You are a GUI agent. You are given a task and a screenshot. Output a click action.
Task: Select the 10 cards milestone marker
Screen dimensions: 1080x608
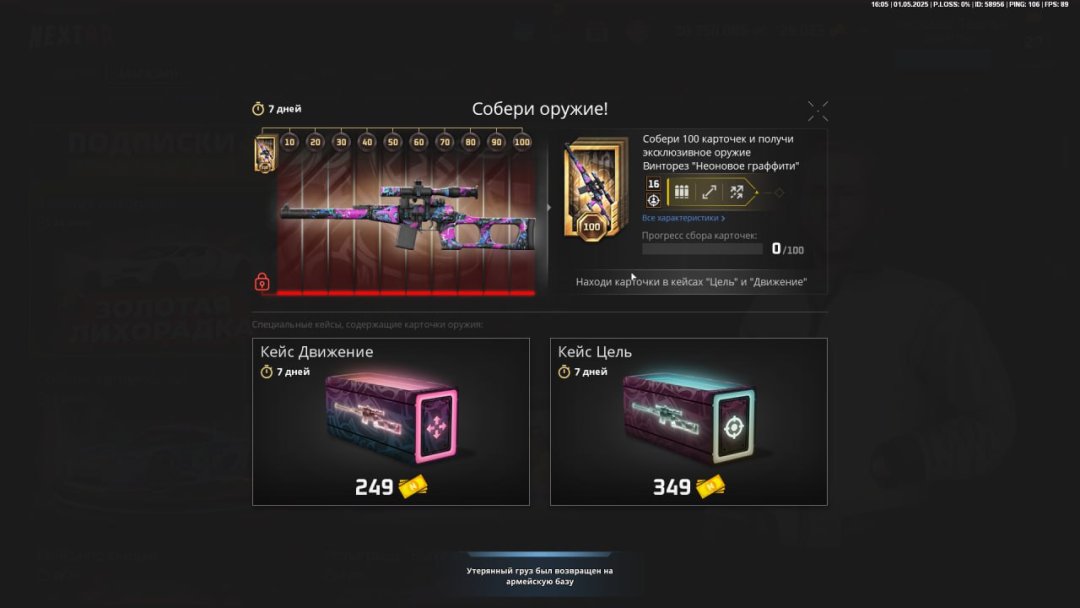(289, 142)
